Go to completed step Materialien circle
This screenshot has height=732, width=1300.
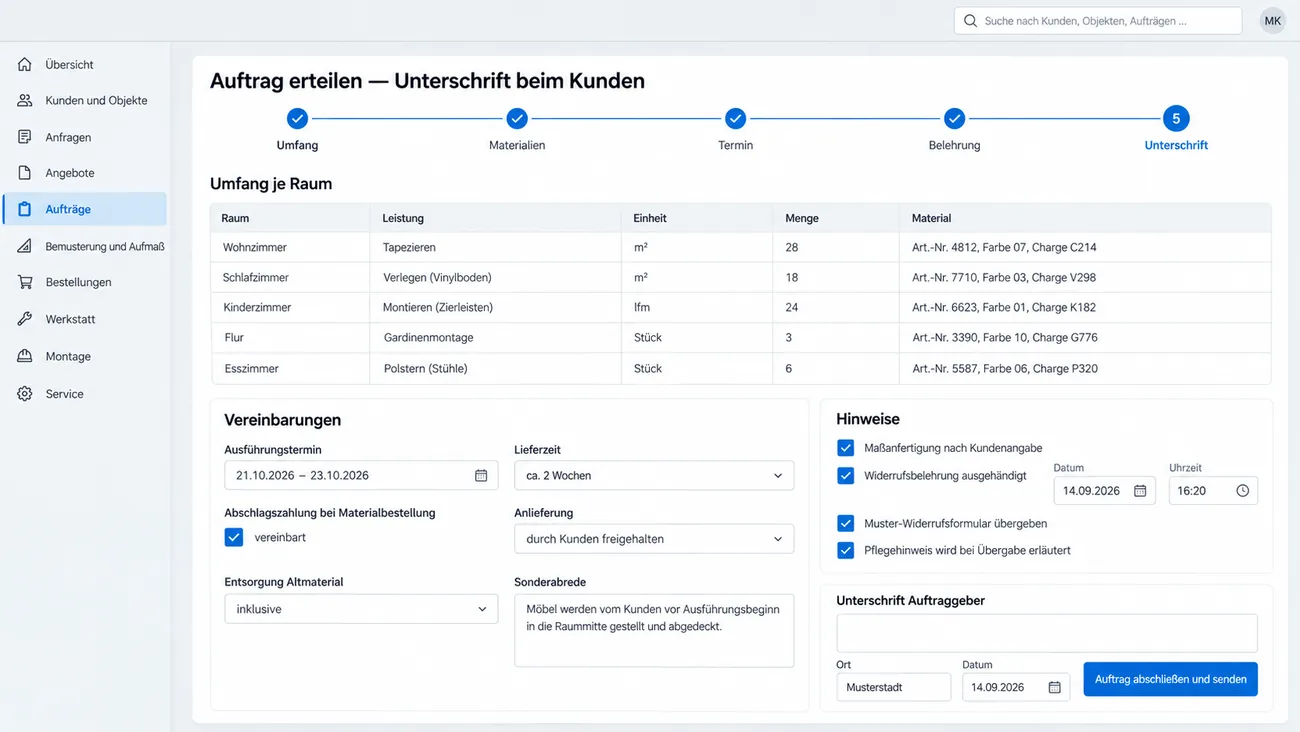517,119
